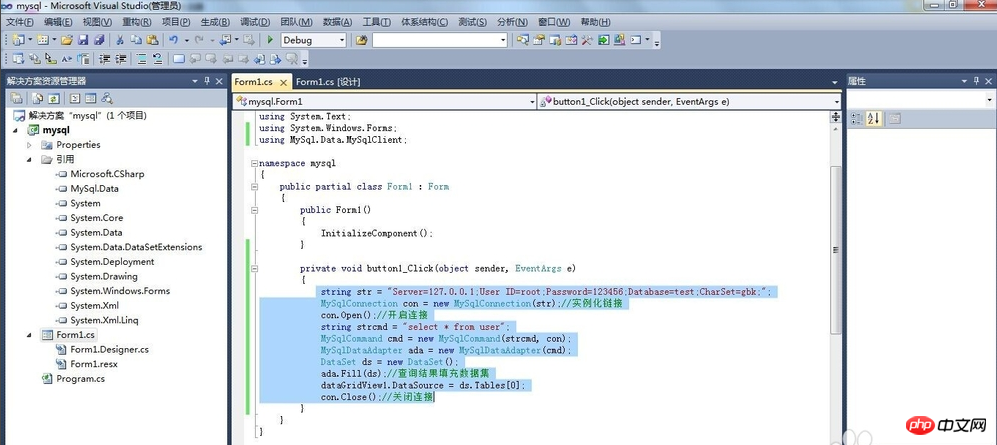997x445 pixels.
Task: Click the code editor vertical scrollbar
Action: (836, 248)
